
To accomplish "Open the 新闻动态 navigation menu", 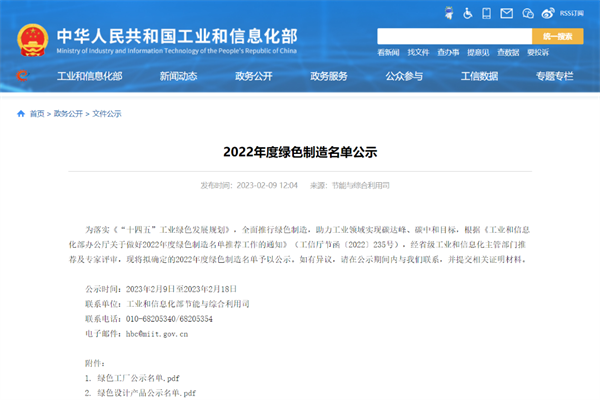I will (x=179, y=76).
